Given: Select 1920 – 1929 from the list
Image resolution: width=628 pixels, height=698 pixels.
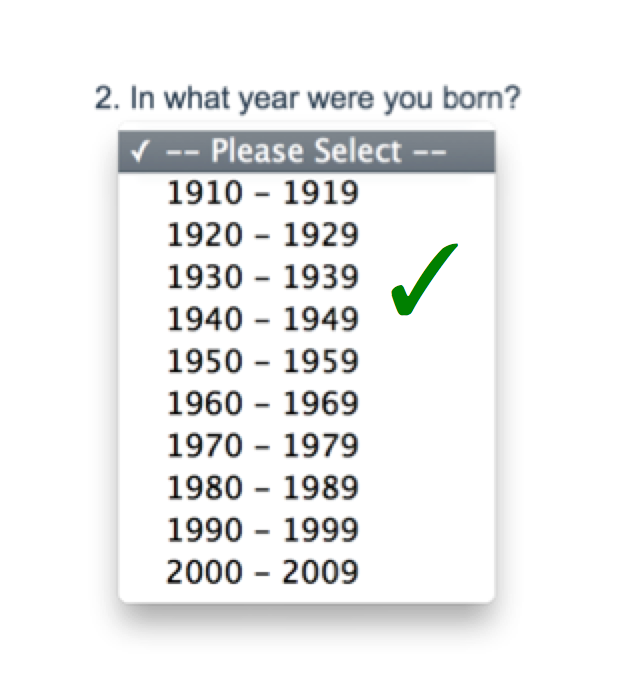Looking at the screenshot, I should [x=262, y=235].
